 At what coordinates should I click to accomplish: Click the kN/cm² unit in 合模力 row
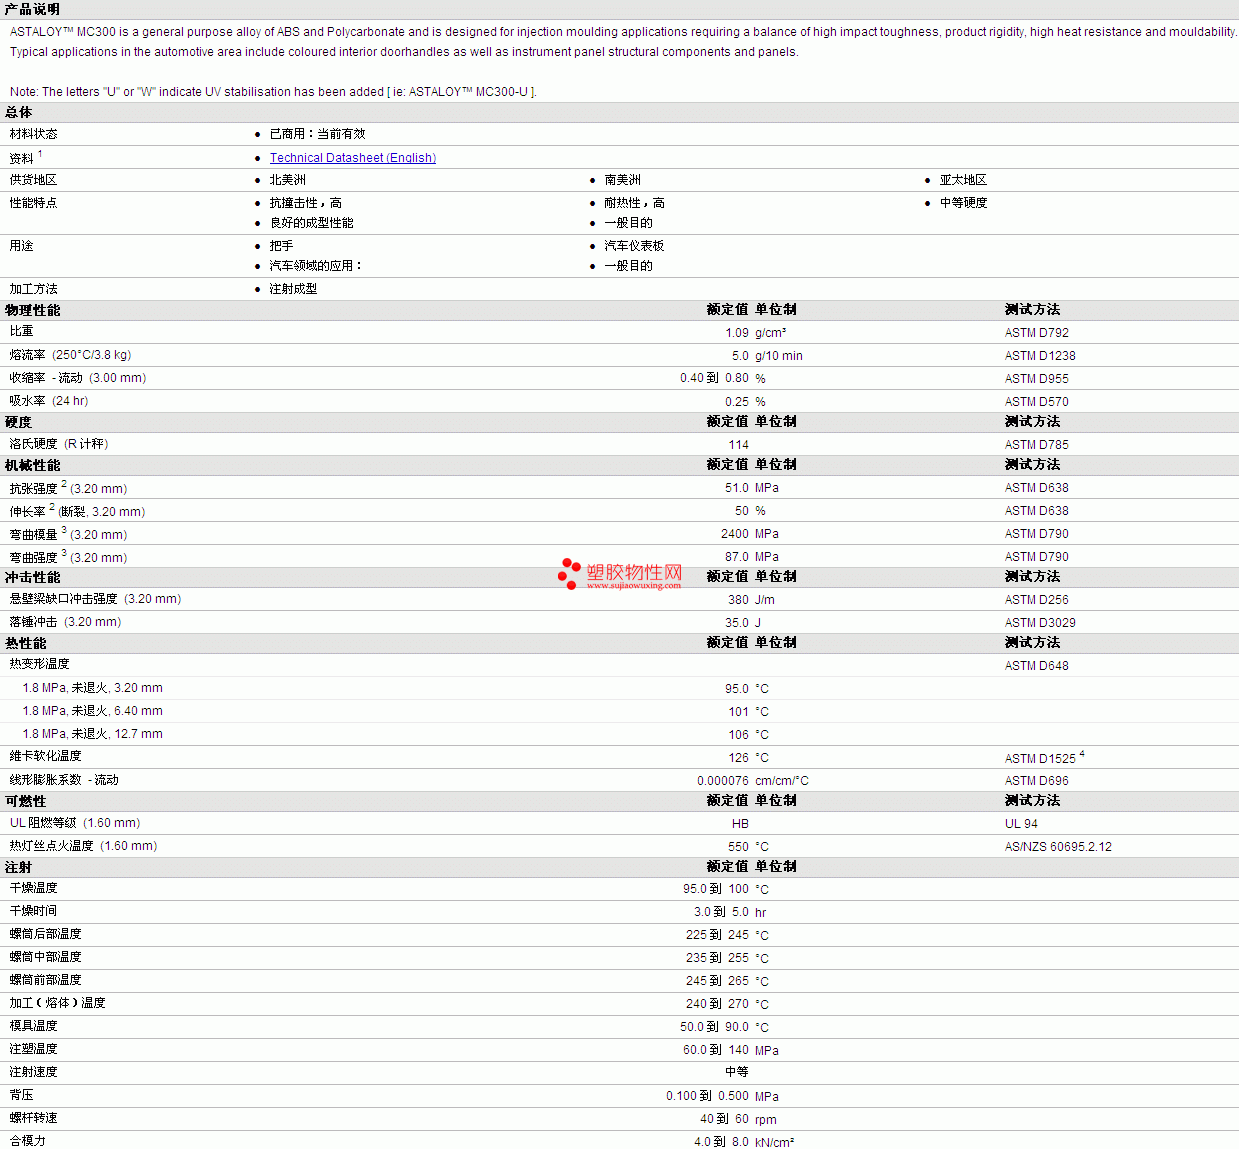pyautogui.click(x=774, y=1142)
